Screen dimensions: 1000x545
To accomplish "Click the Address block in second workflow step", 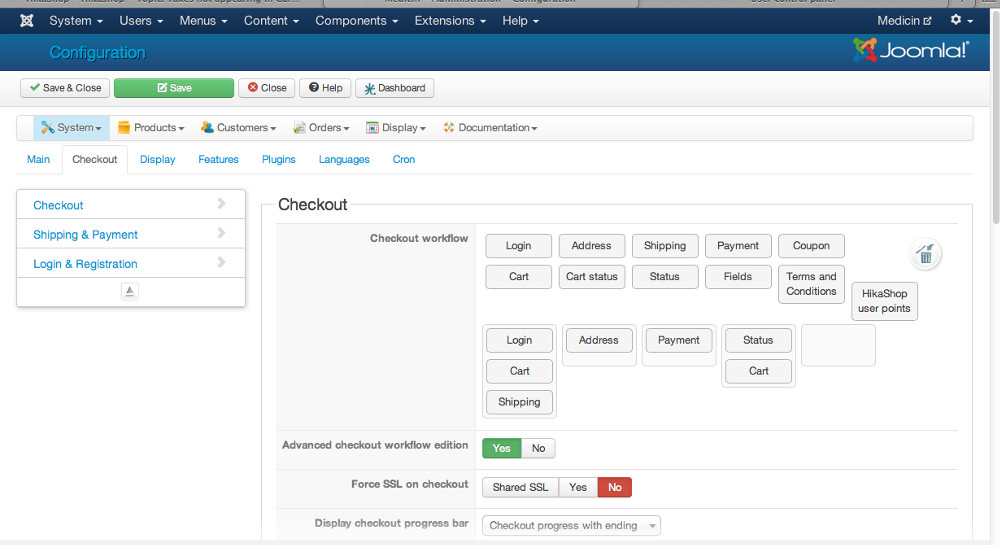I will 599,340.
